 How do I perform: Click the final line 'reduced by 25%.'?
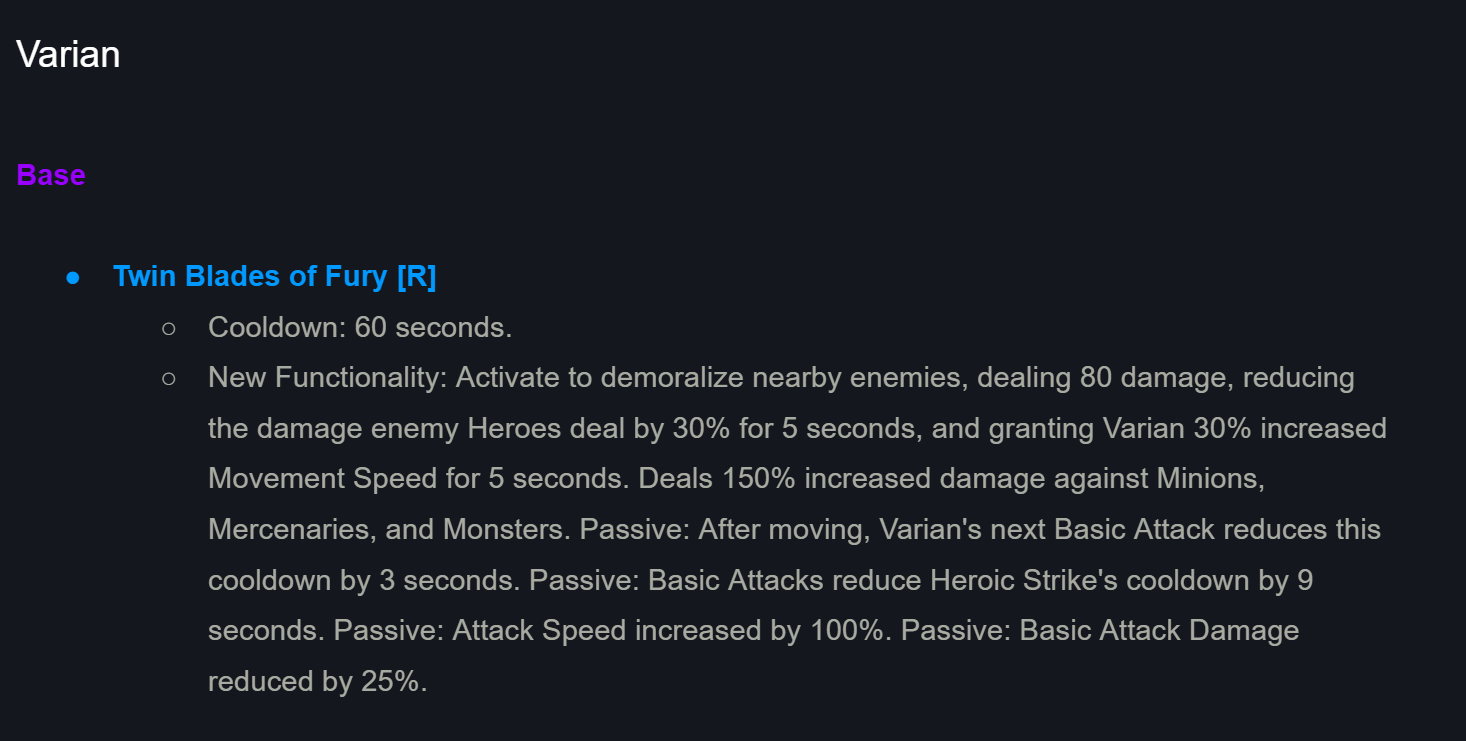[318, 682]
